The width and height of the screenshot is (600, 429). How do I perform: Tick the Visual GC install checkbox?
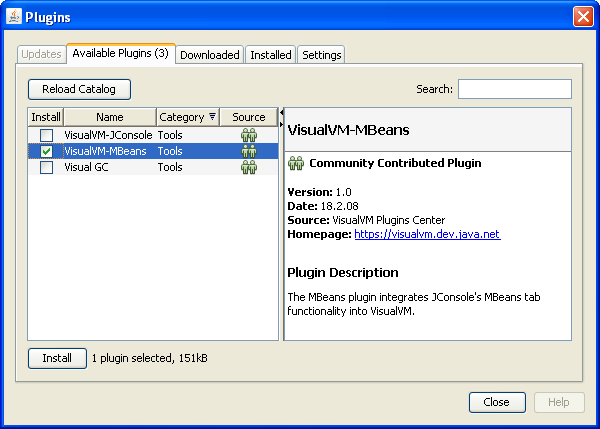point(46,167)
